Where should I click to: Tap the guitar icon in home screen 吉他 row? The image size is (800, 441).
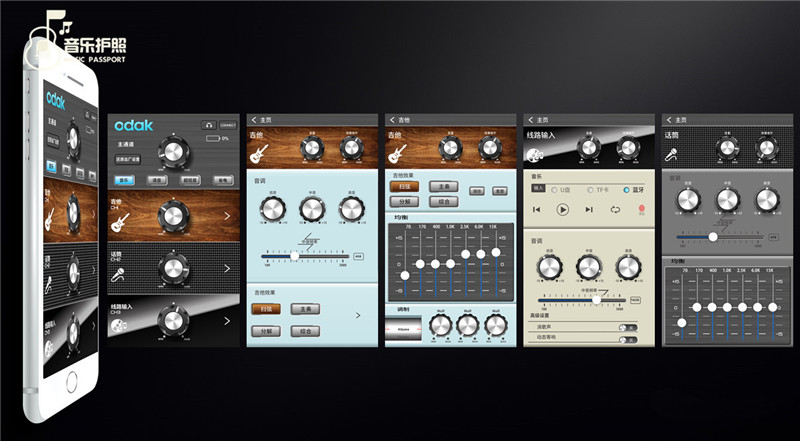tap(120, 223)
